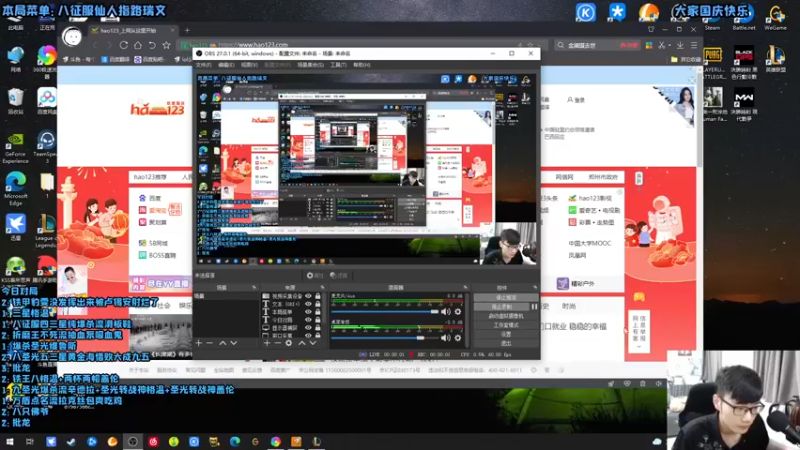This screenshot has height=450, width=800.
Task: Click 退出 exit button in OBS
Action: click(x=506, y=343)
